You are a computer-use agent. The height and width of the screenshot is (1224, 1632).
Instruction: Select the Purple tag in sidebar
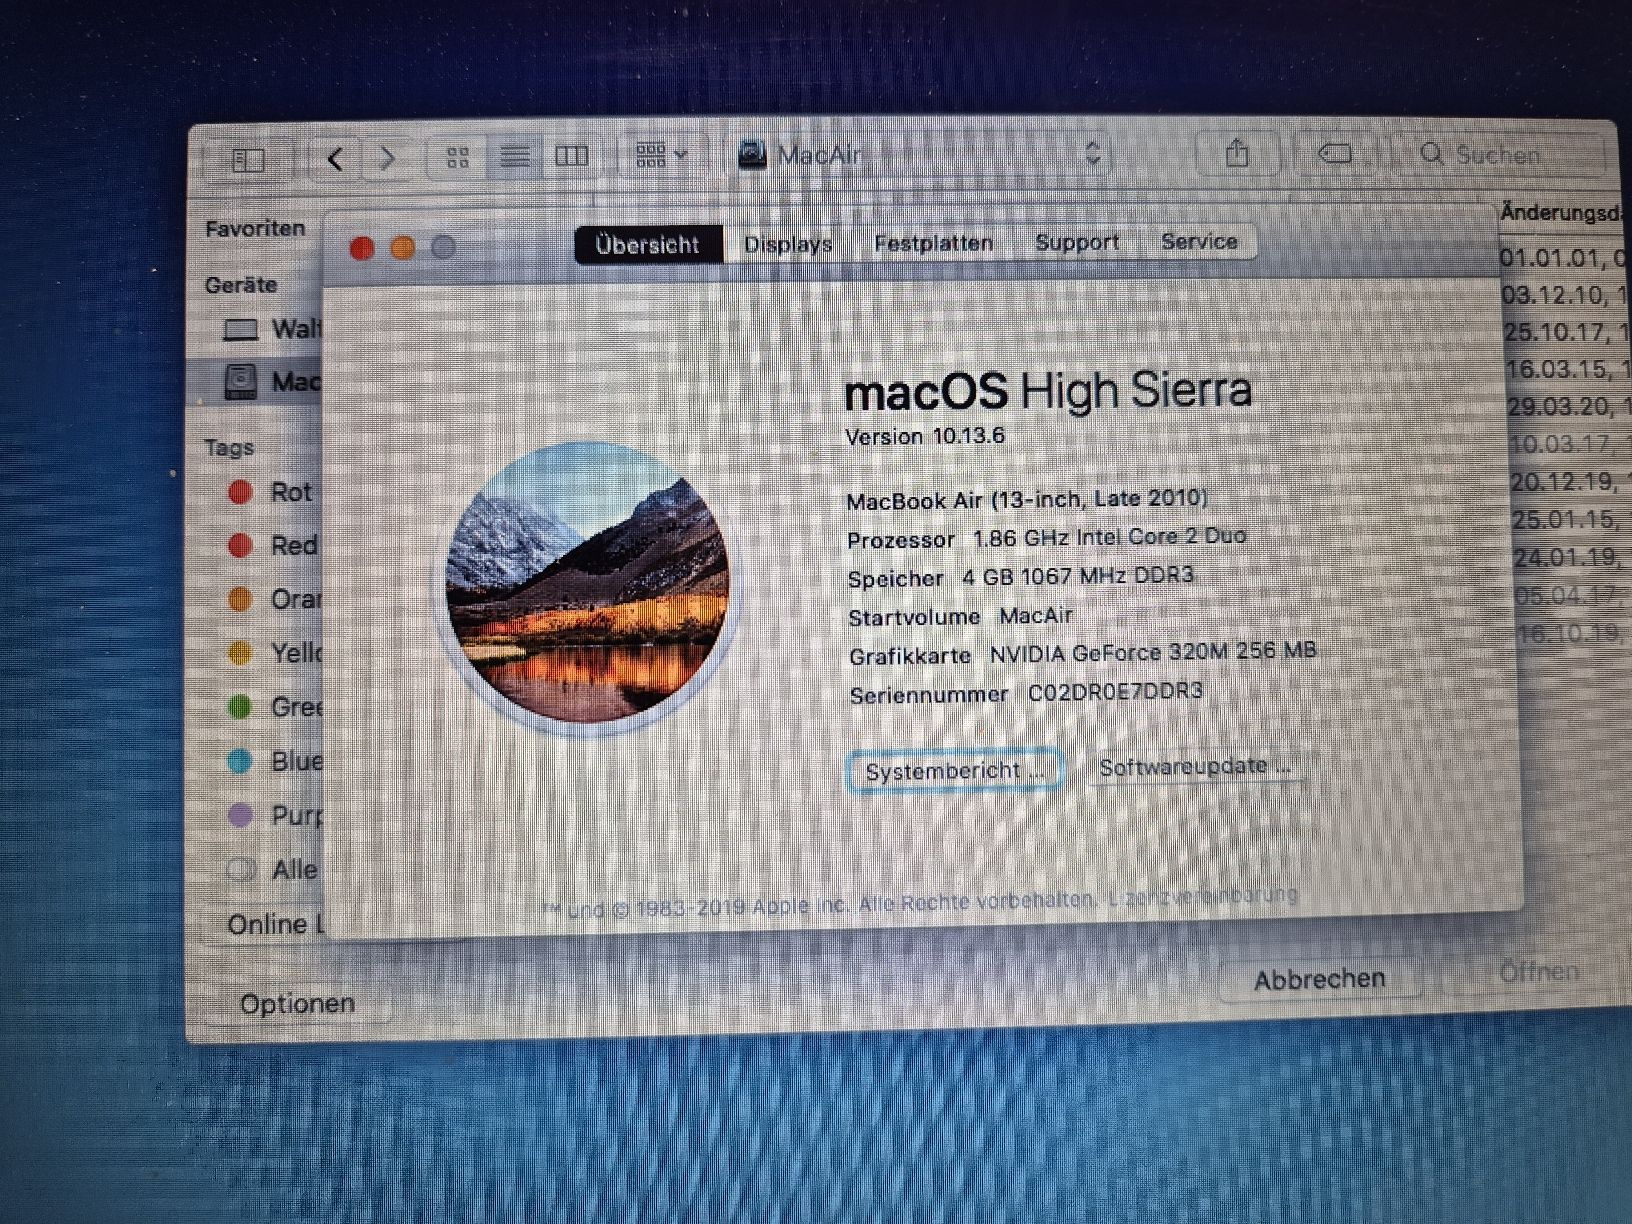coord(273,815)
